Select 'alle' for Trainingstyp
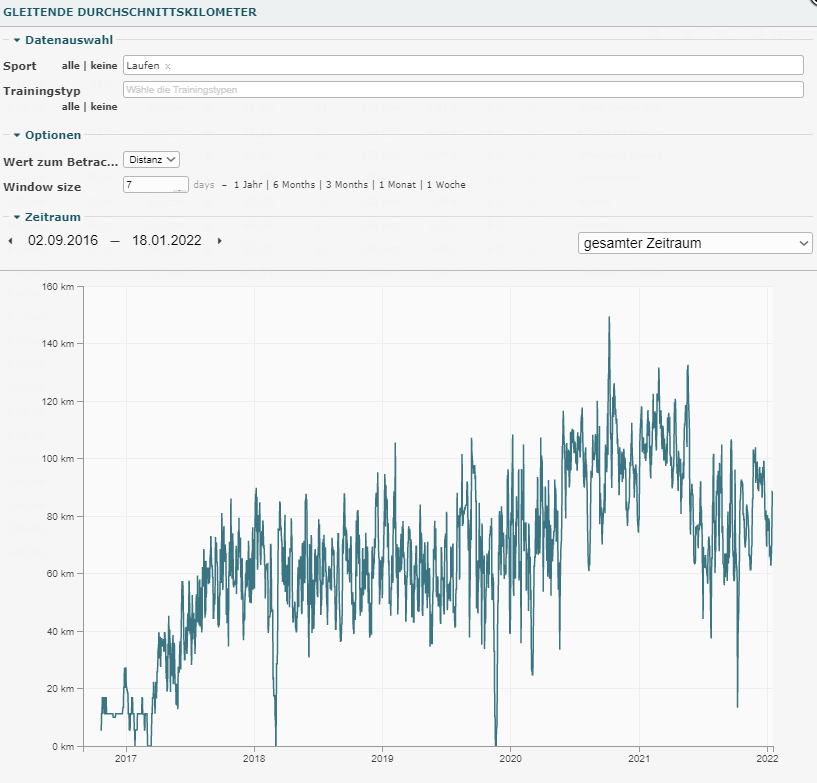This screenshot has width=817, height=783. [71, 106]
